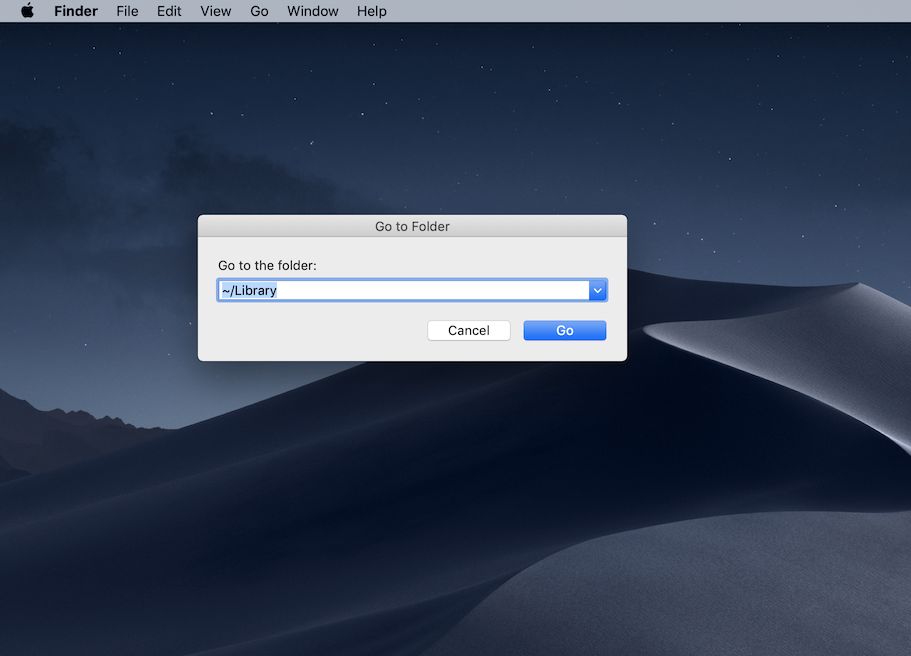Click the "Go to the folder:" label
Viewport: 911px width, 656px height.
pyautogui.click(x=267, y=265)
